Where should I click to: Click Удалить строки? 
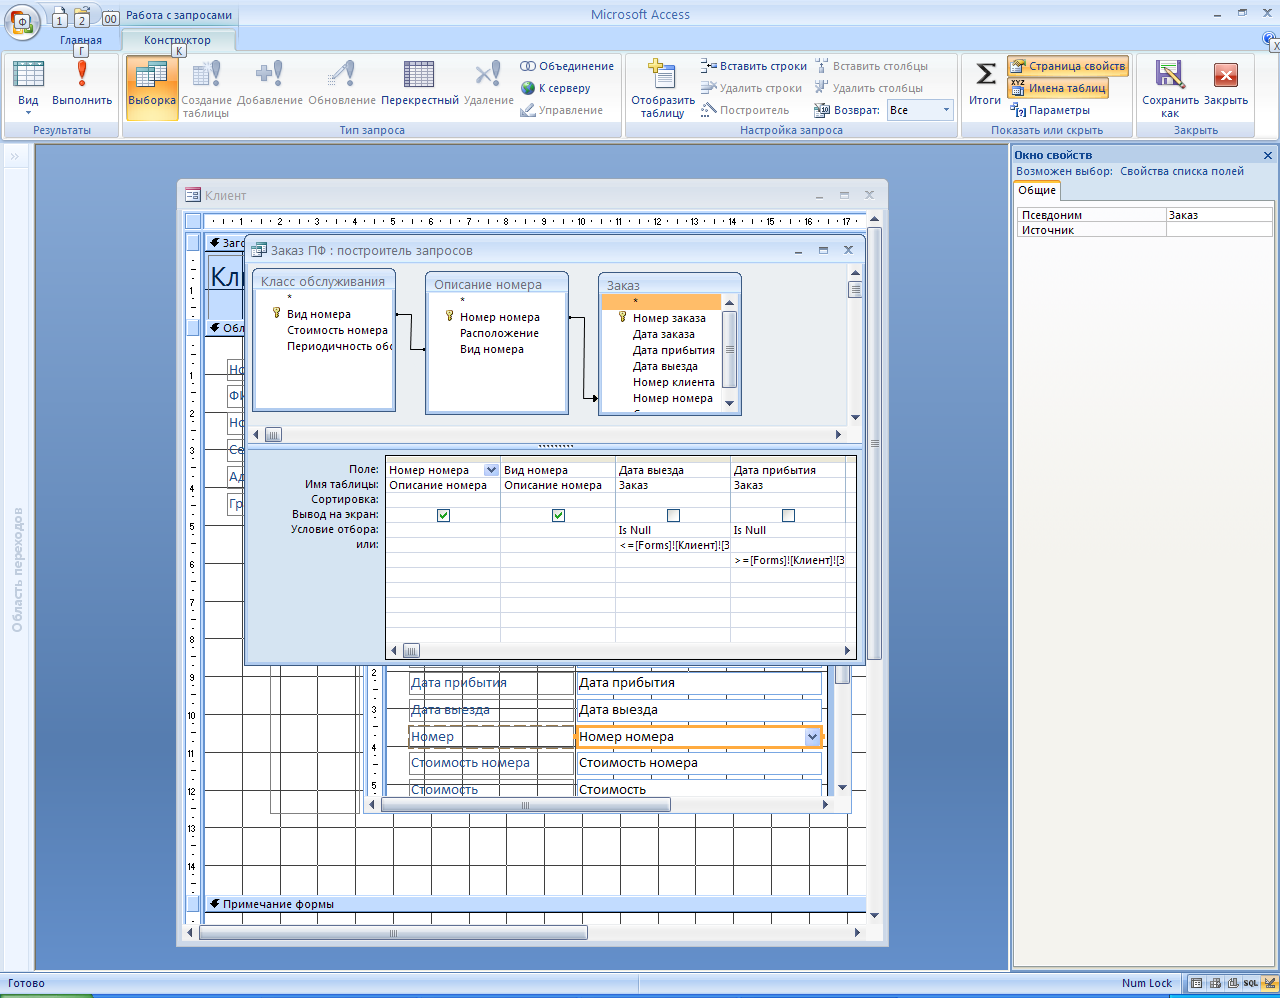[x=752, y=88]
